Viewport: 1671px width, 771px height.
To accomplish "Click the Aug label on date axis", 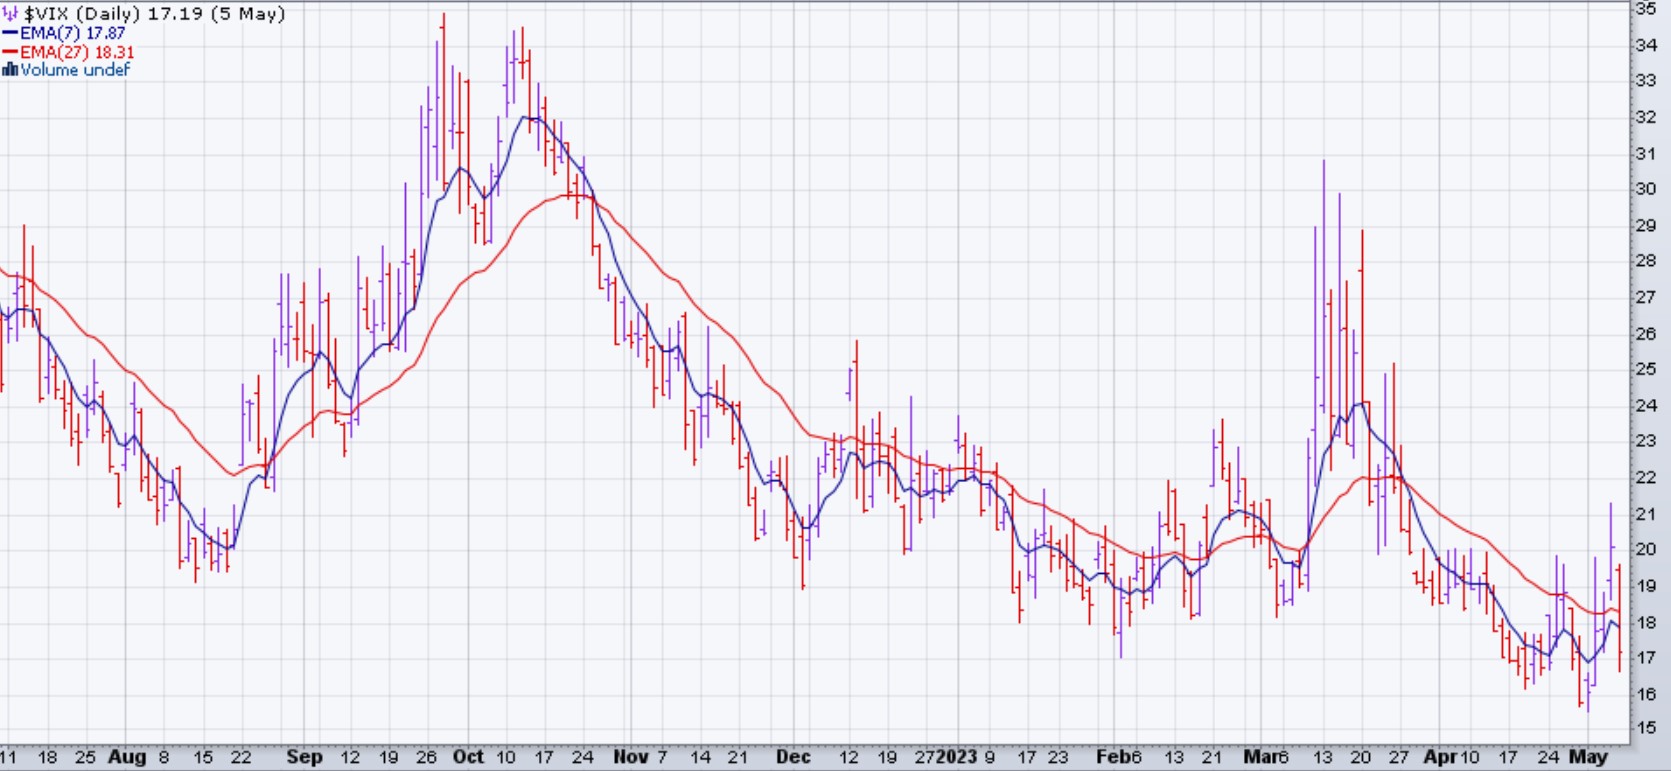I will pyautogui.click(x=127, y=757).
